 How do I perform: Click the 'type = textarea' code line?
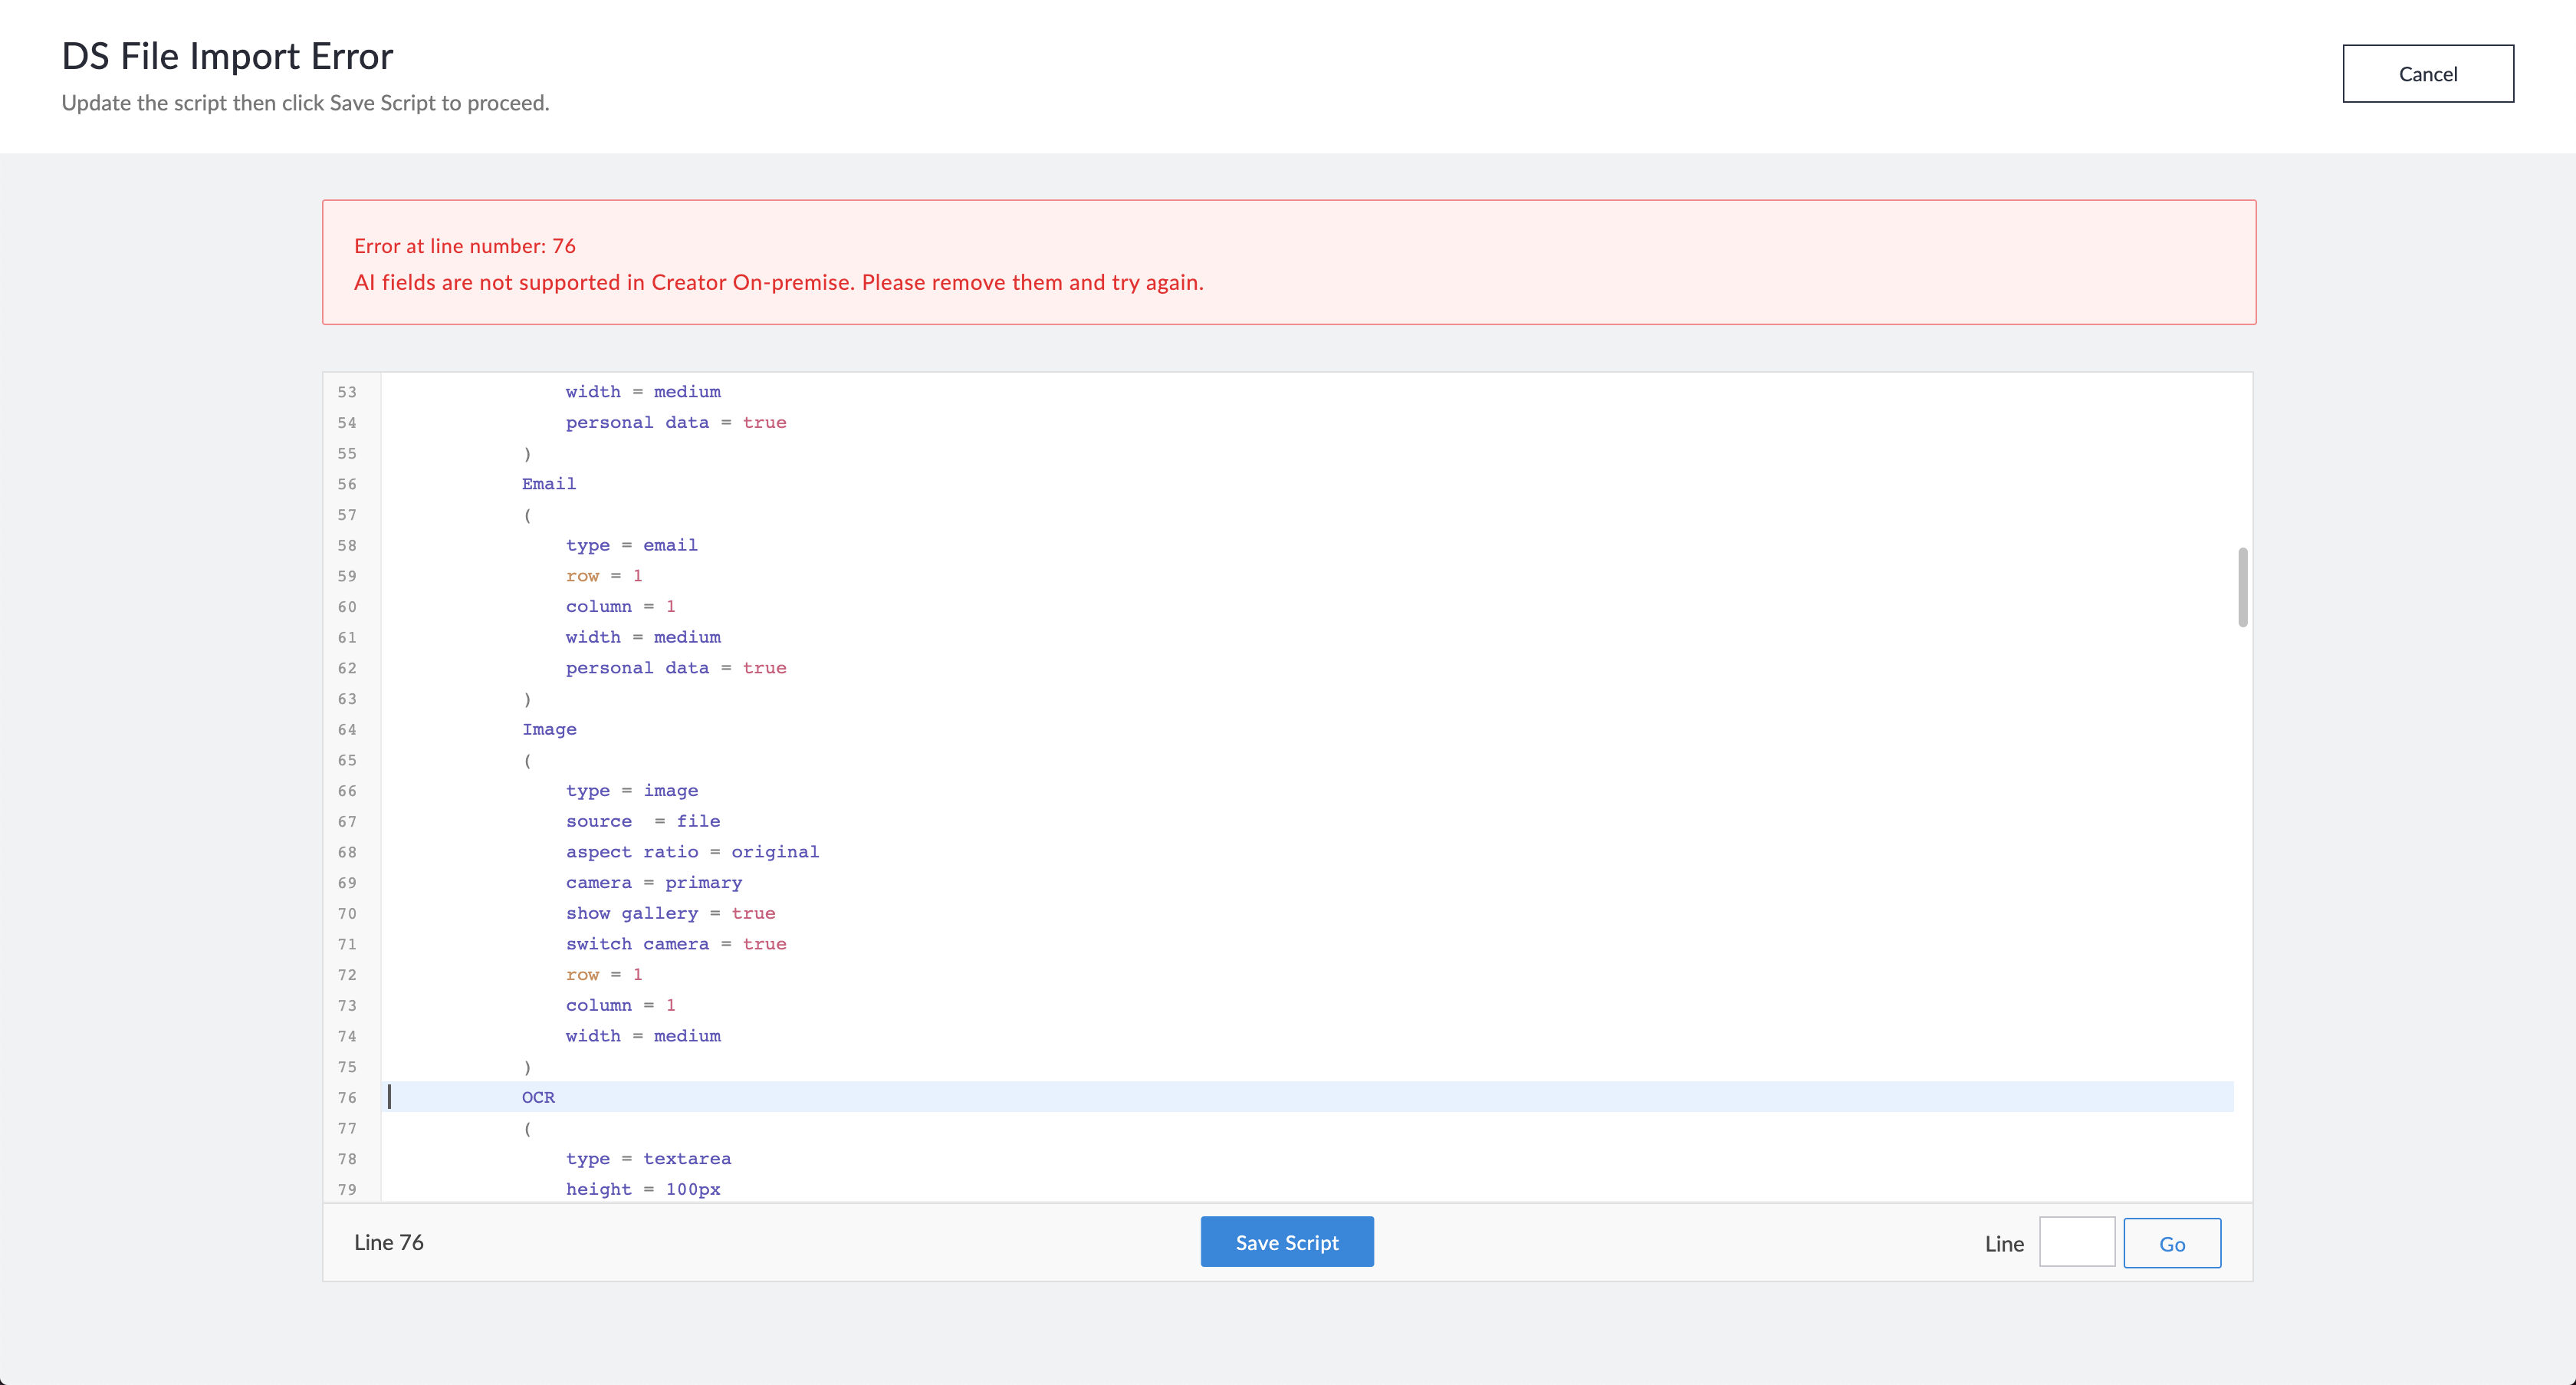tap(648, 1158)
